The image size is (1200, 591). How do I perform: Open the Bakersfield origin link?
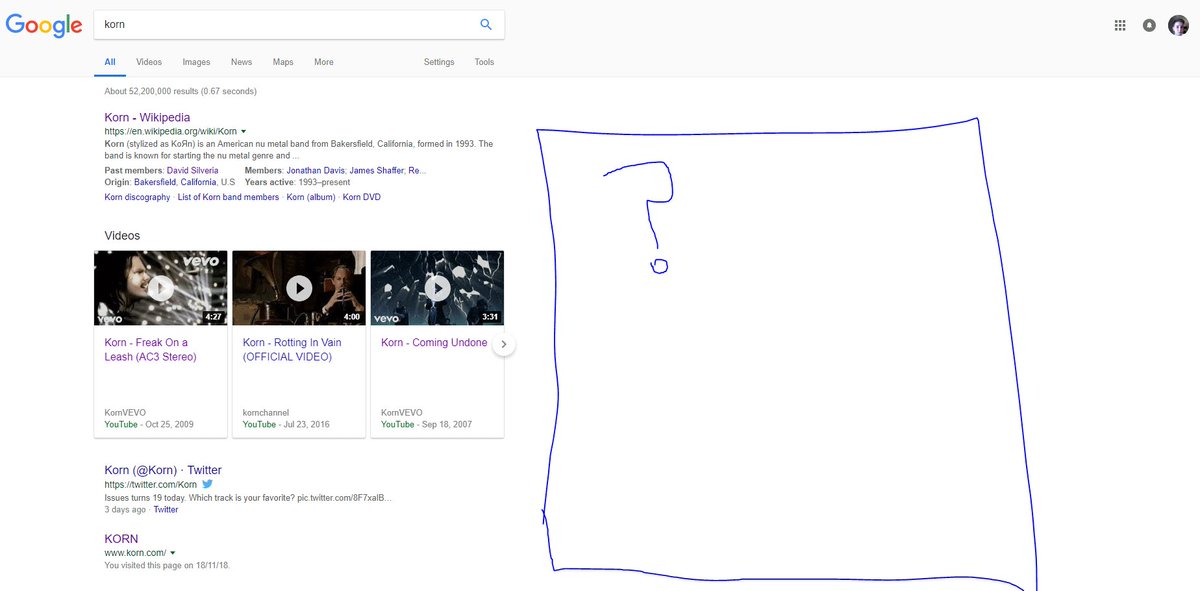click(154, 182)
